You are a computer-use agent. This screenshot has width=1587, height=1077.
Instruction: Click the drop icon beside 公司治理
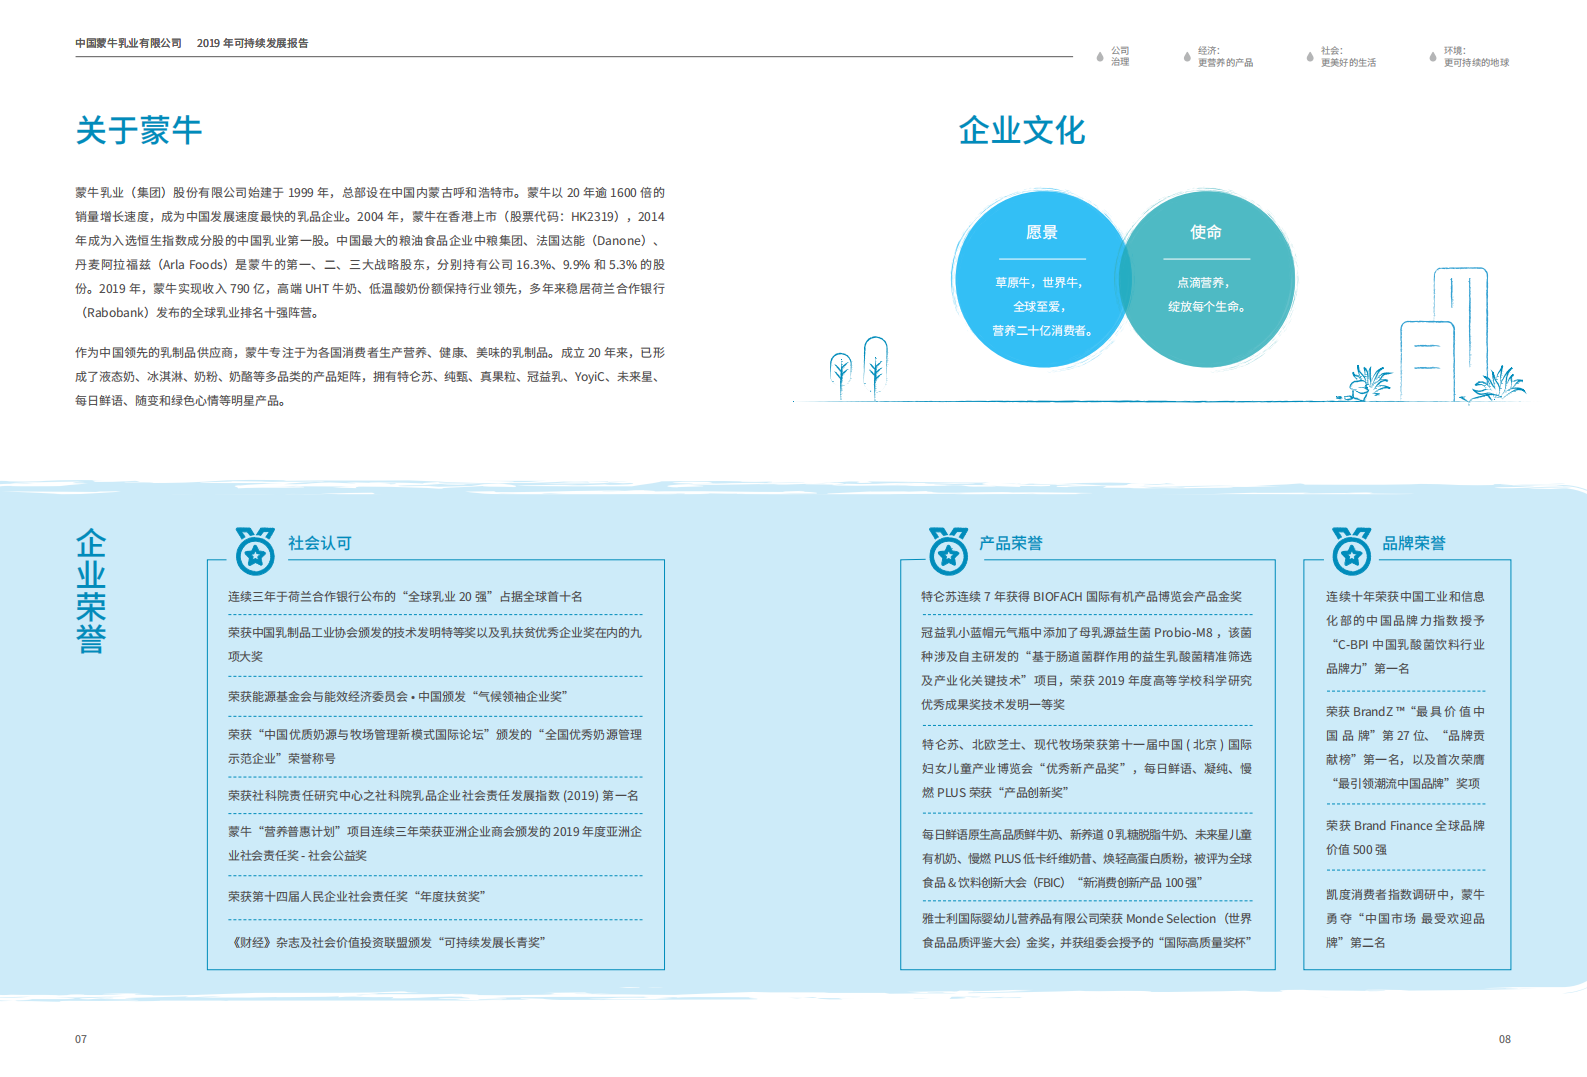tap(1100, 56)
